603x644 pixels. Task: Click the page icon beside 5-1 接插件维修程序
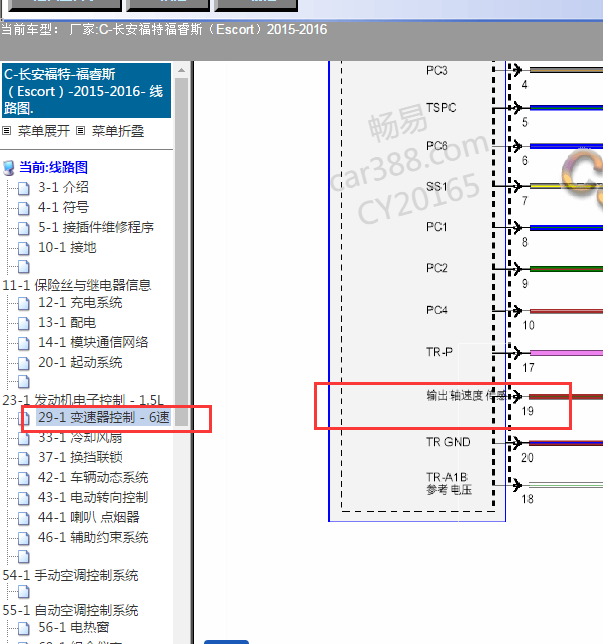pos(24,228)
